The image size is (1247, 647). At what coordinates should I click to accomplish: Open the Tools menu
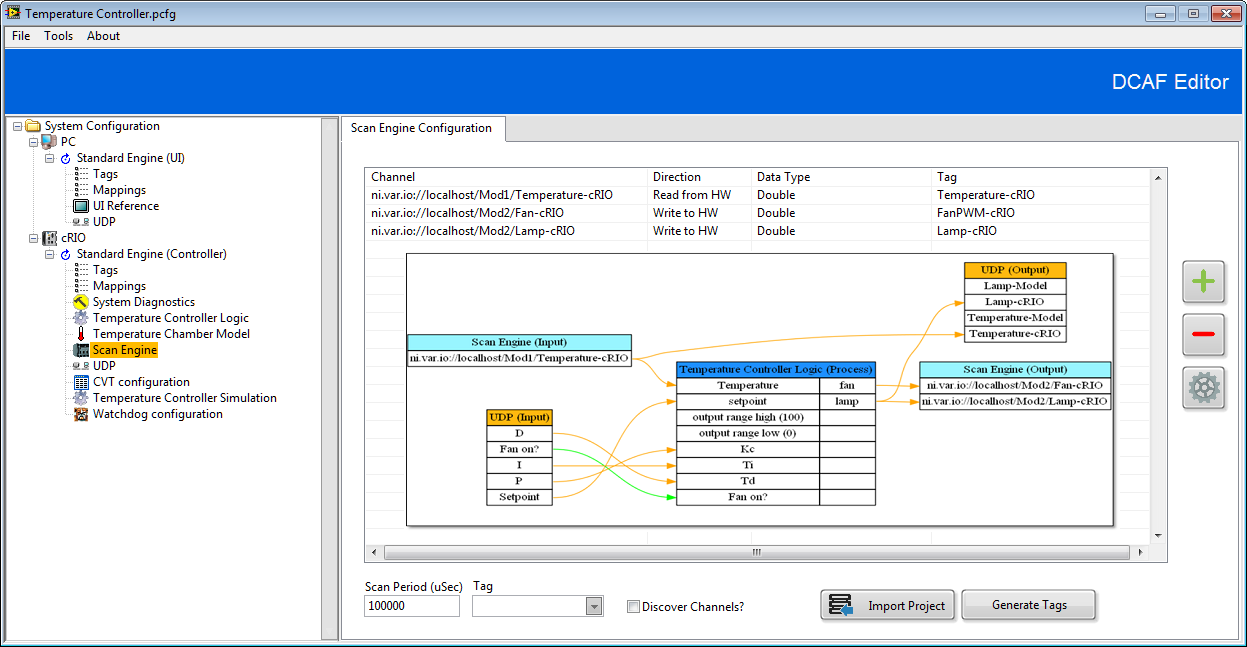tap(58, 36)
